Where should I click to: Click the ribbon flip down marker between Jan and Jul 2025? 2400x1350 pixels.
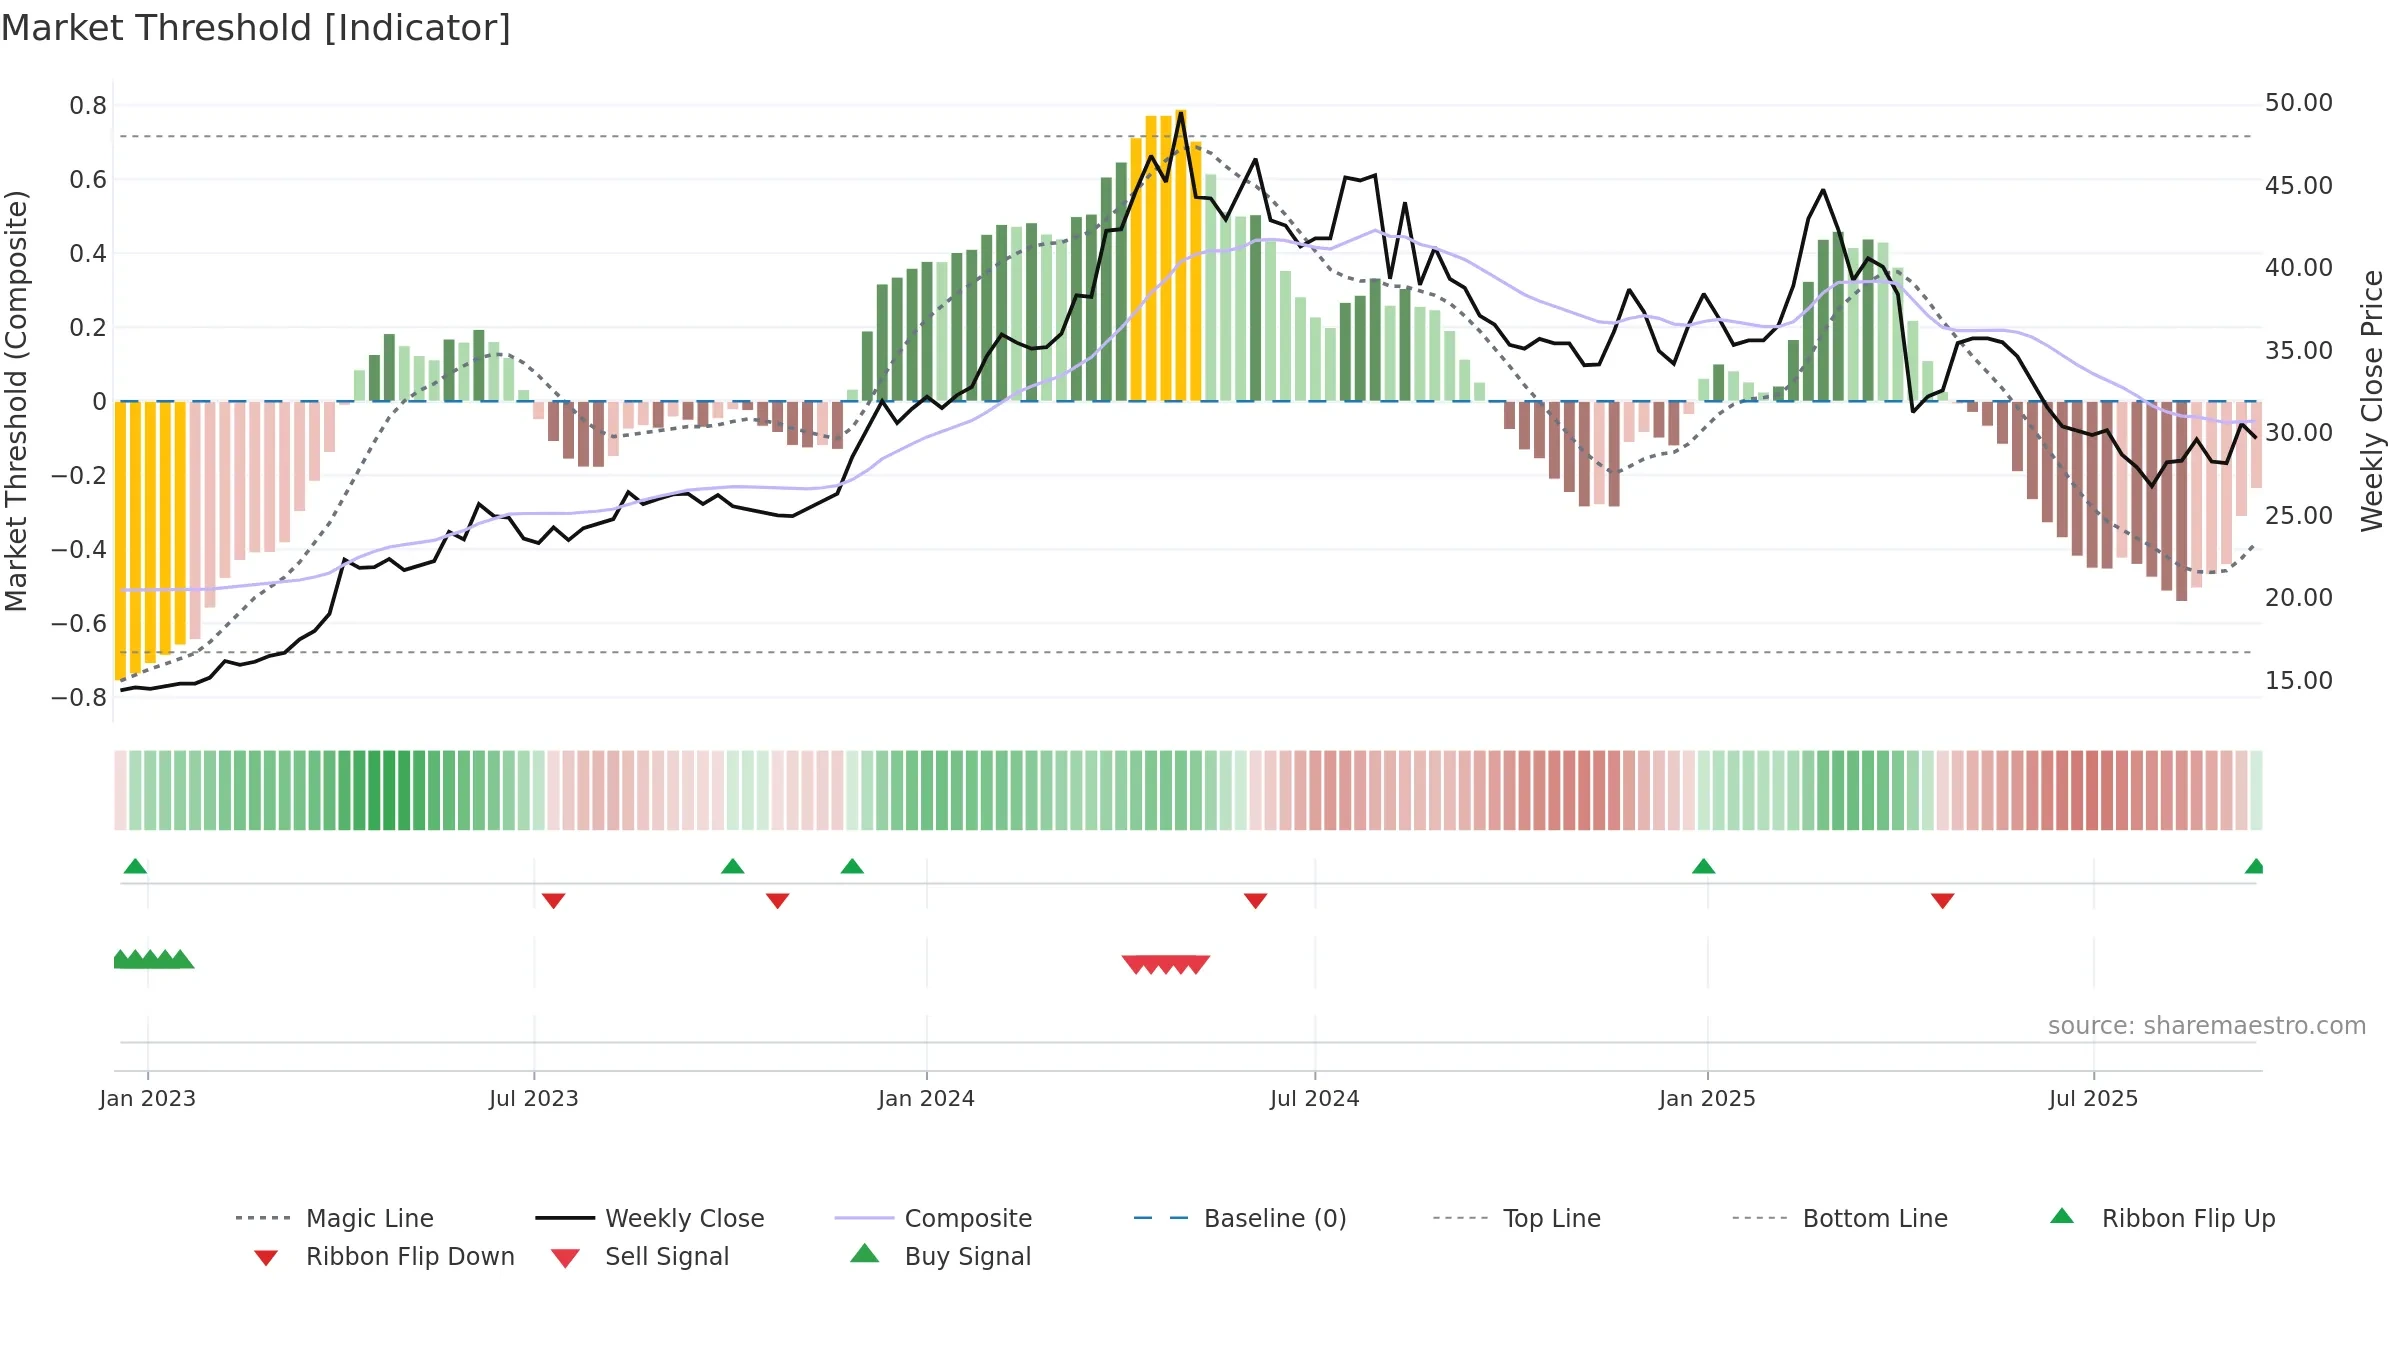(1942, 901)
